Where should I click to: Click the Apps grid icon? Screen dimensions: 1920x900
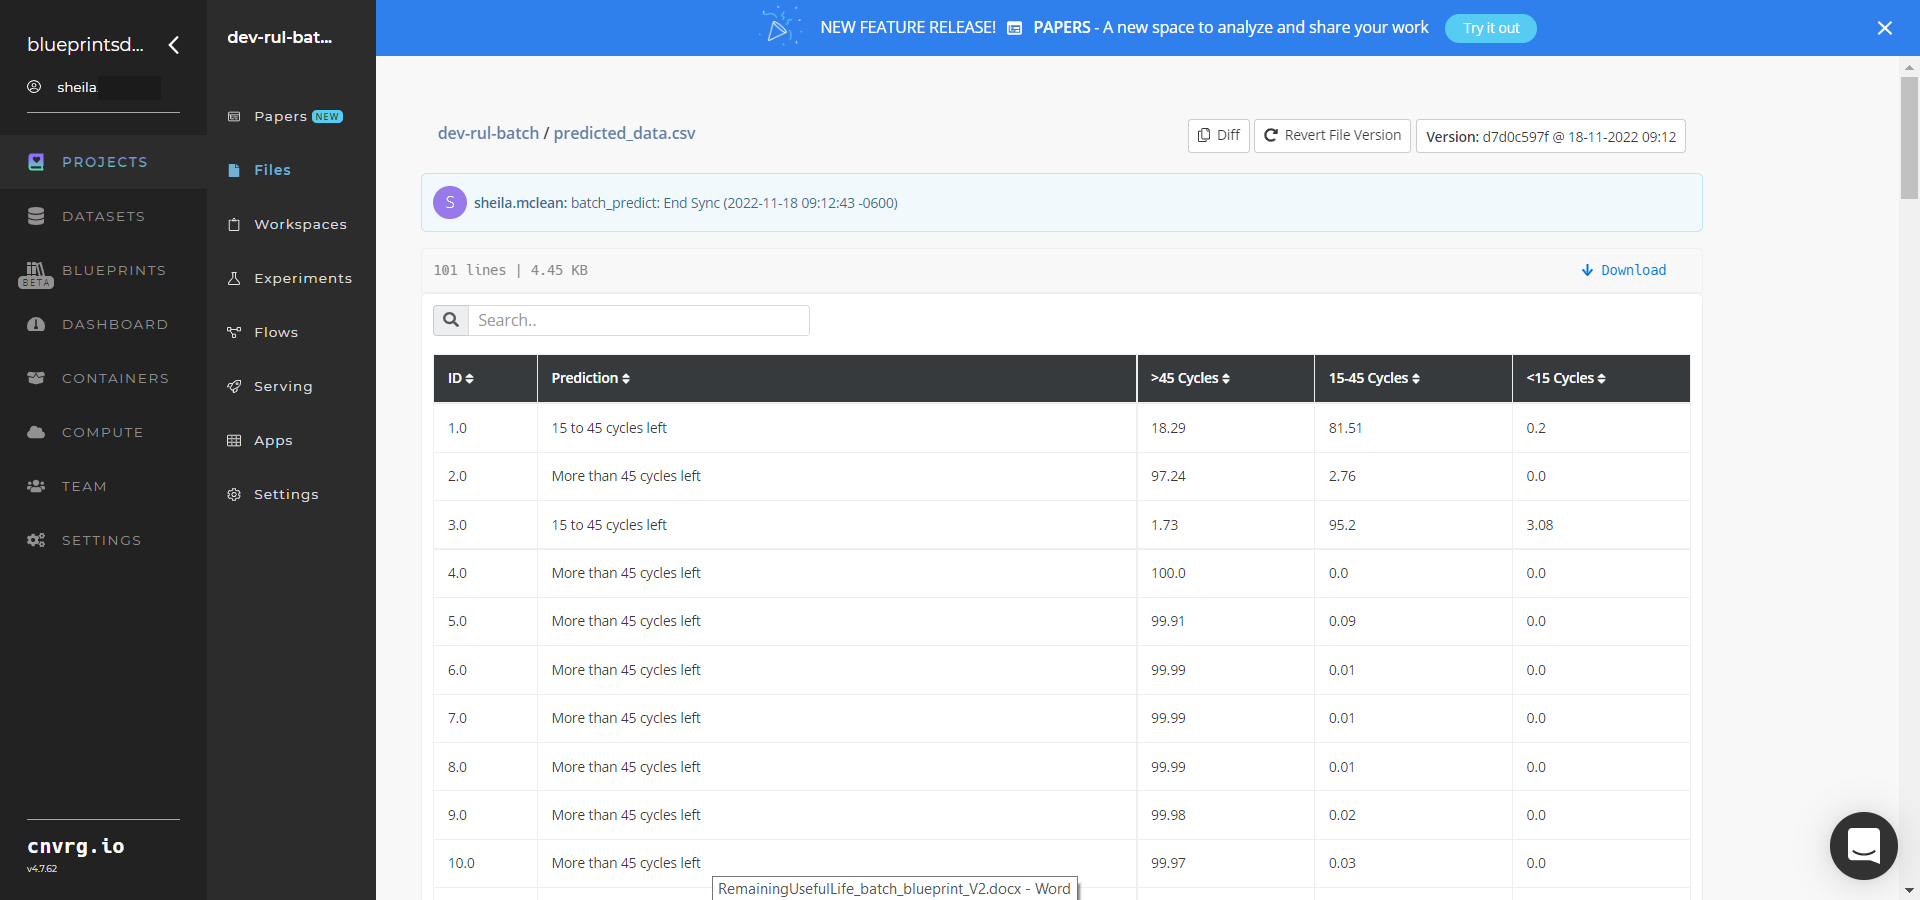pyautogui.click(x=234, y=441)
